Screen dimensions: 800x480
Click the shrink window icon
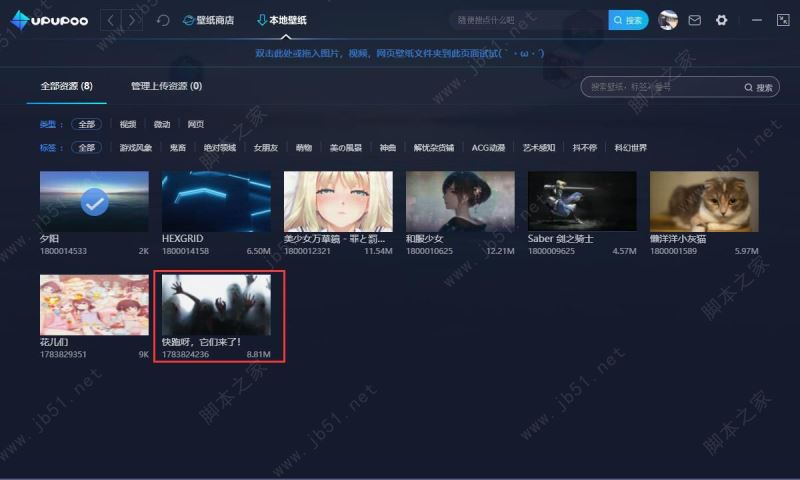pyautogui.click(x=783, y=20)
